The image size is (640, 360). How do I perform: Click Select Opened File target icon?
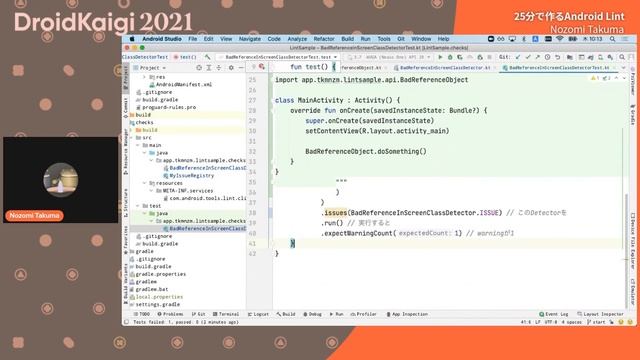[199, 68]
